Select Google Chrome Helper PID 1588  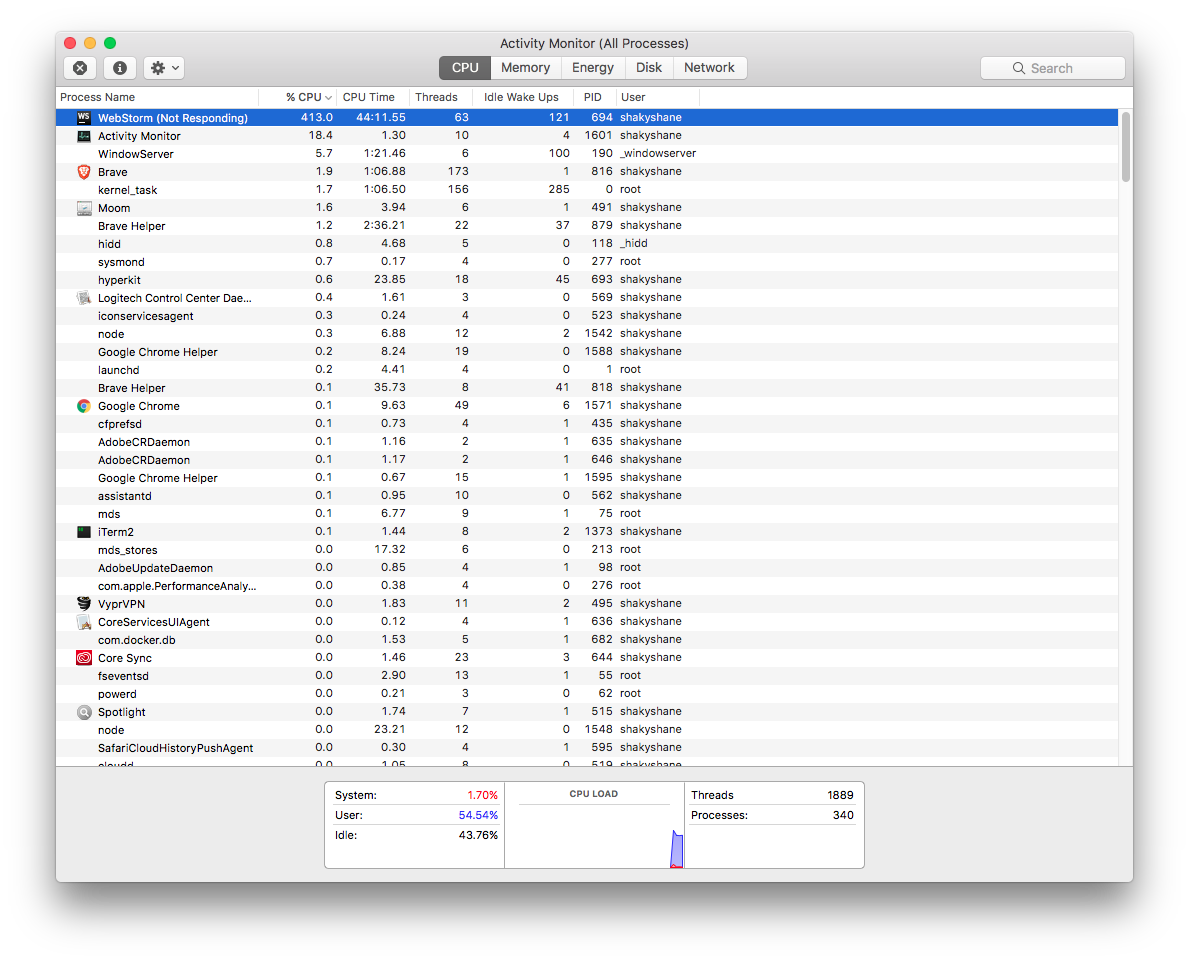pyautogui.click(x=587, y=352)
